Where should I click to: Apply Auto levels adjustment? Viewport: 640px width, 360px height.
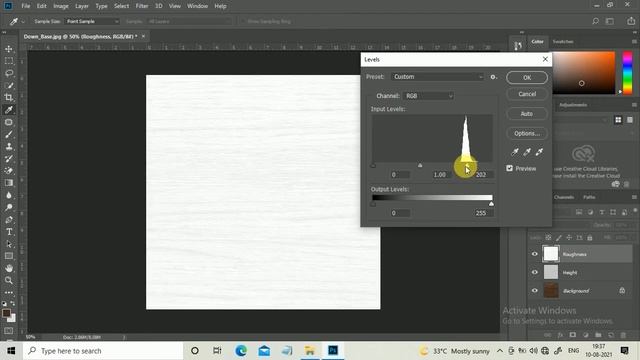(527, 114)
